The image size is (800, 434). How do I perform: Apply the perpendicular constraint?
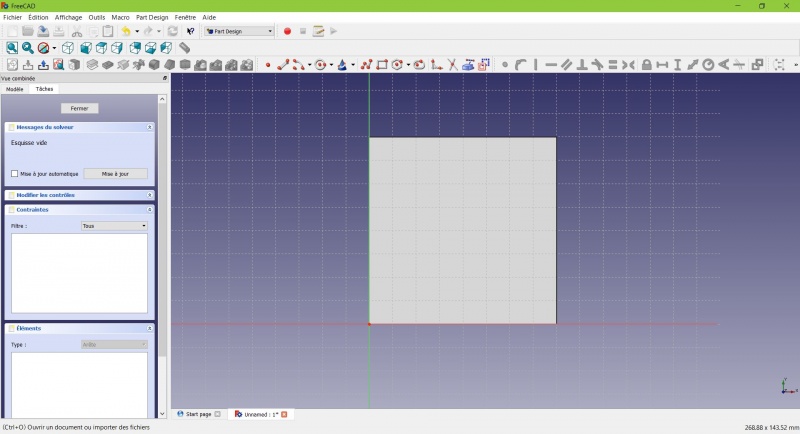point(582,65)
